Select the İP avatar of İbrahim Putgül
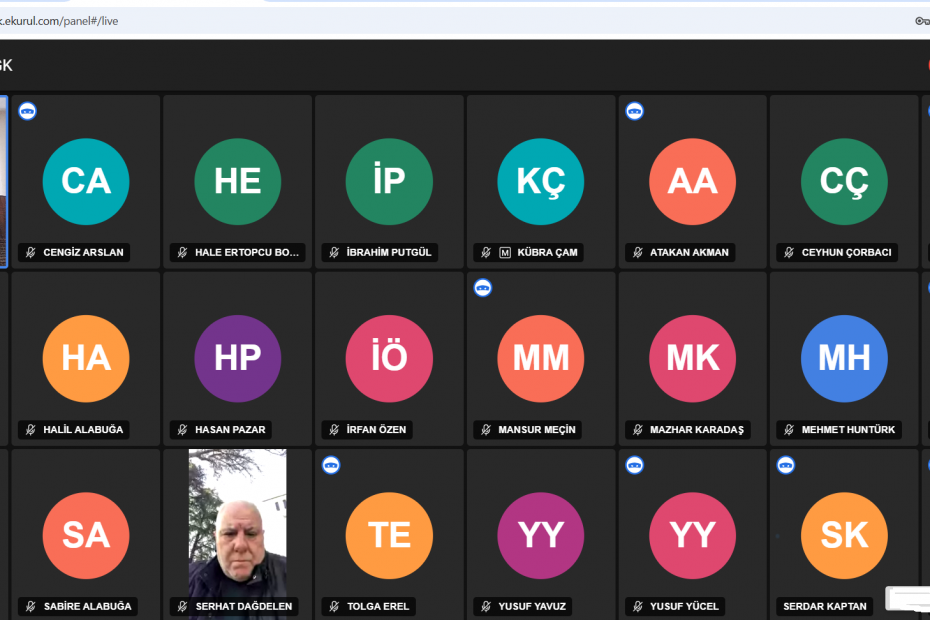This screenshot has width=930, height=620. point(389,182)
